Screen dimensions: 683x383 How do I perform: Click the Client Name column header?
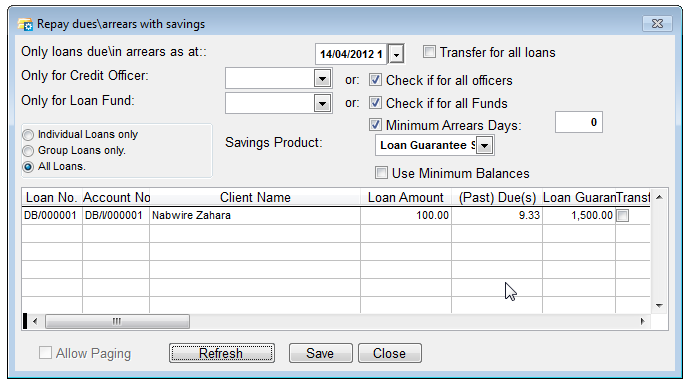click(x=255, y=197)
